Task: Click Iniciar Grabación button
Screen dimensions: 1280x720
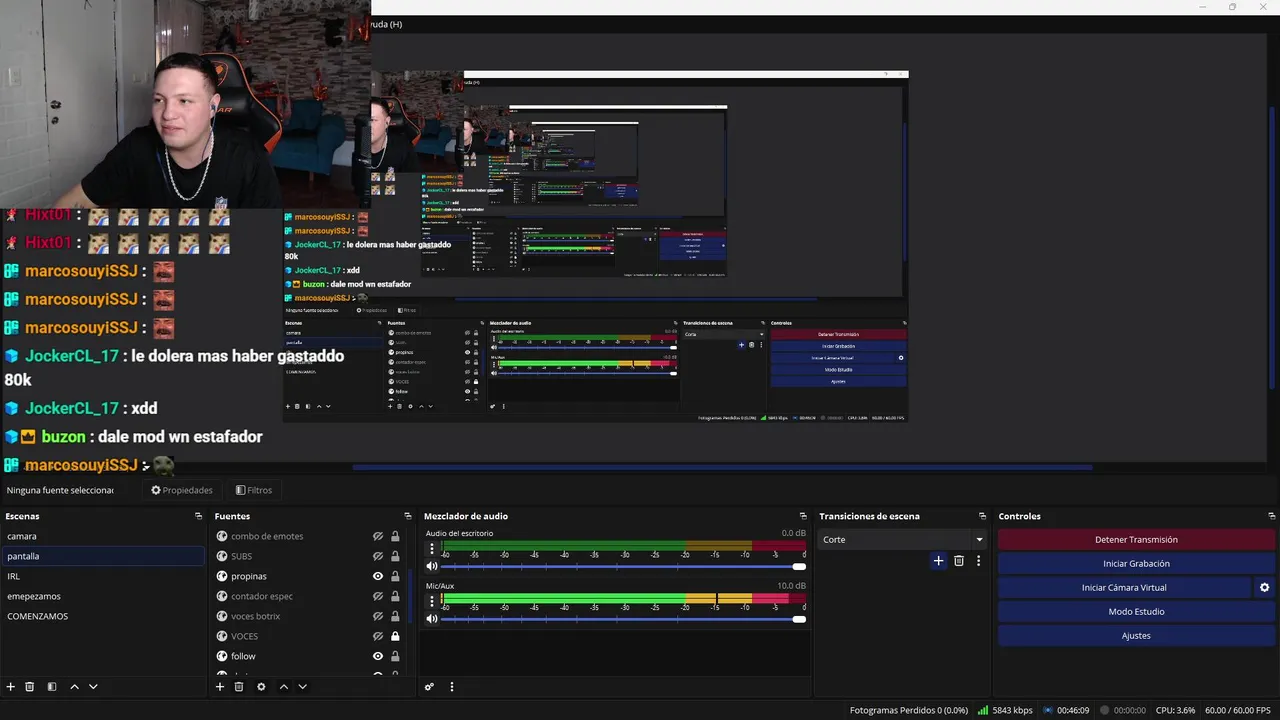Action: point(1136,563)
